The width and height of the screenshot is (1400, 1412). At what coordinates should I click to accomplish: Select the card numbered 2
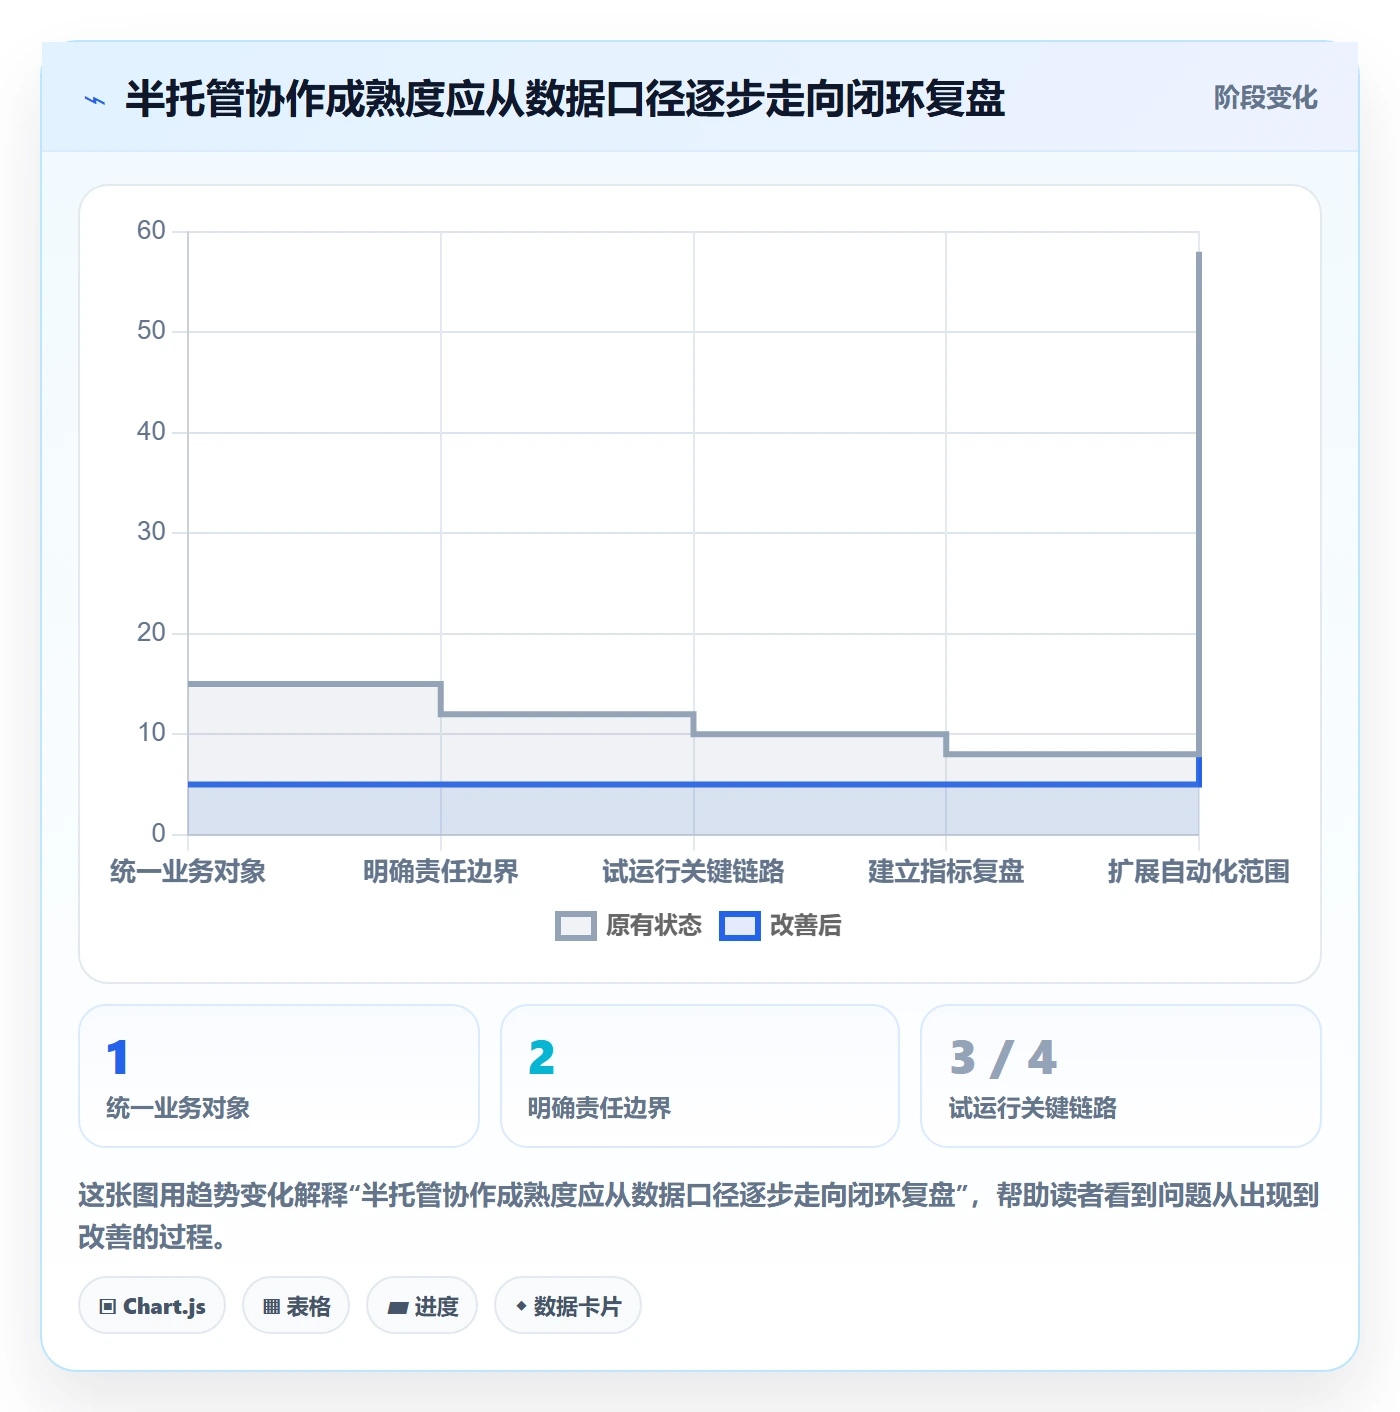pyautogui.click(x=700, y=1076)
